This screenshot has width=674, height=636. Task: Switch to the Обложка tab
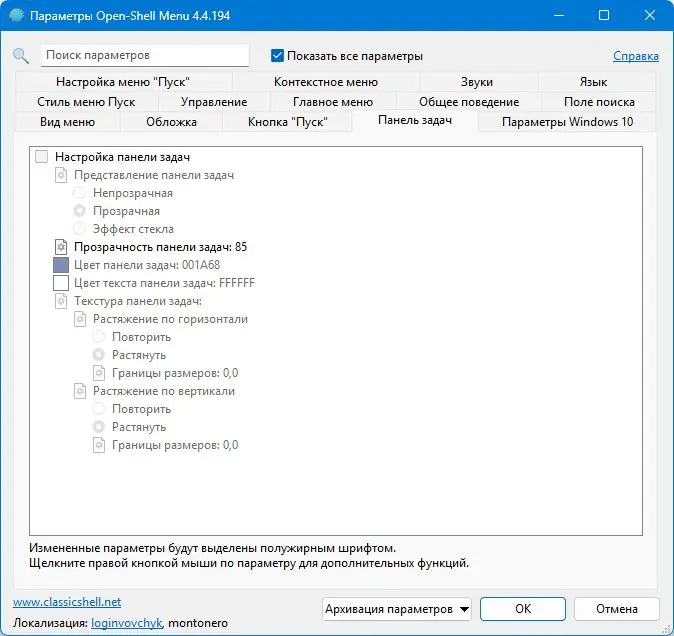172,122
